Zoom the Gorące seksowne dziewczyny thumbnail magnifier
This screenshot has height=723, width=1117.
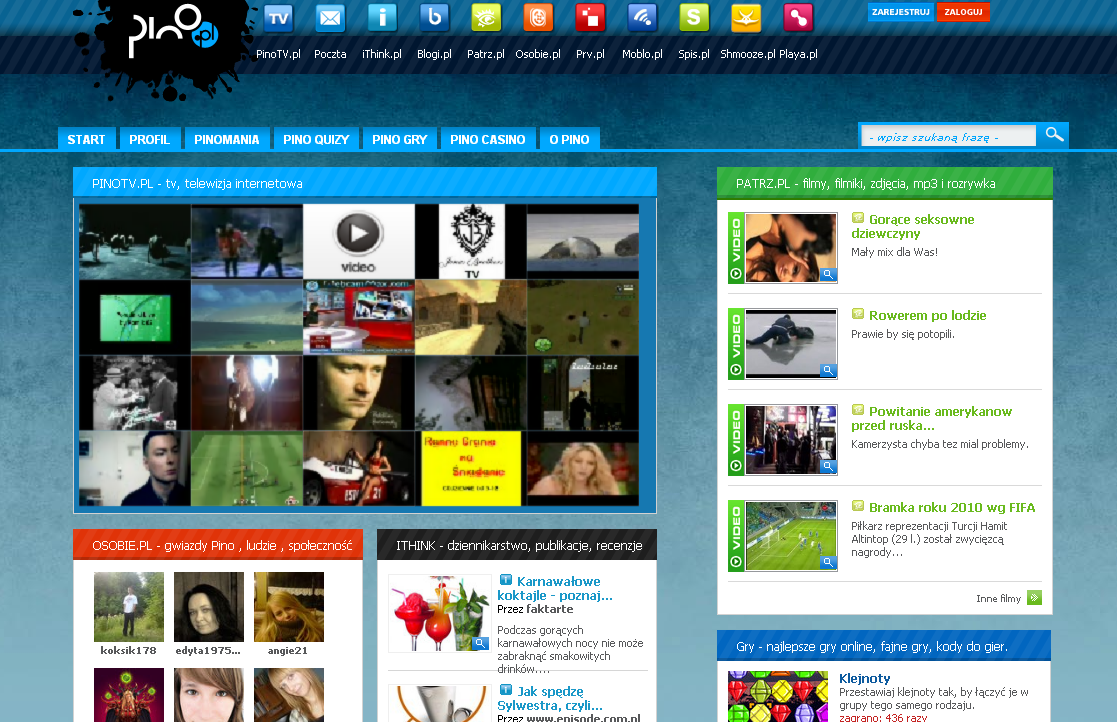[828, 274]
